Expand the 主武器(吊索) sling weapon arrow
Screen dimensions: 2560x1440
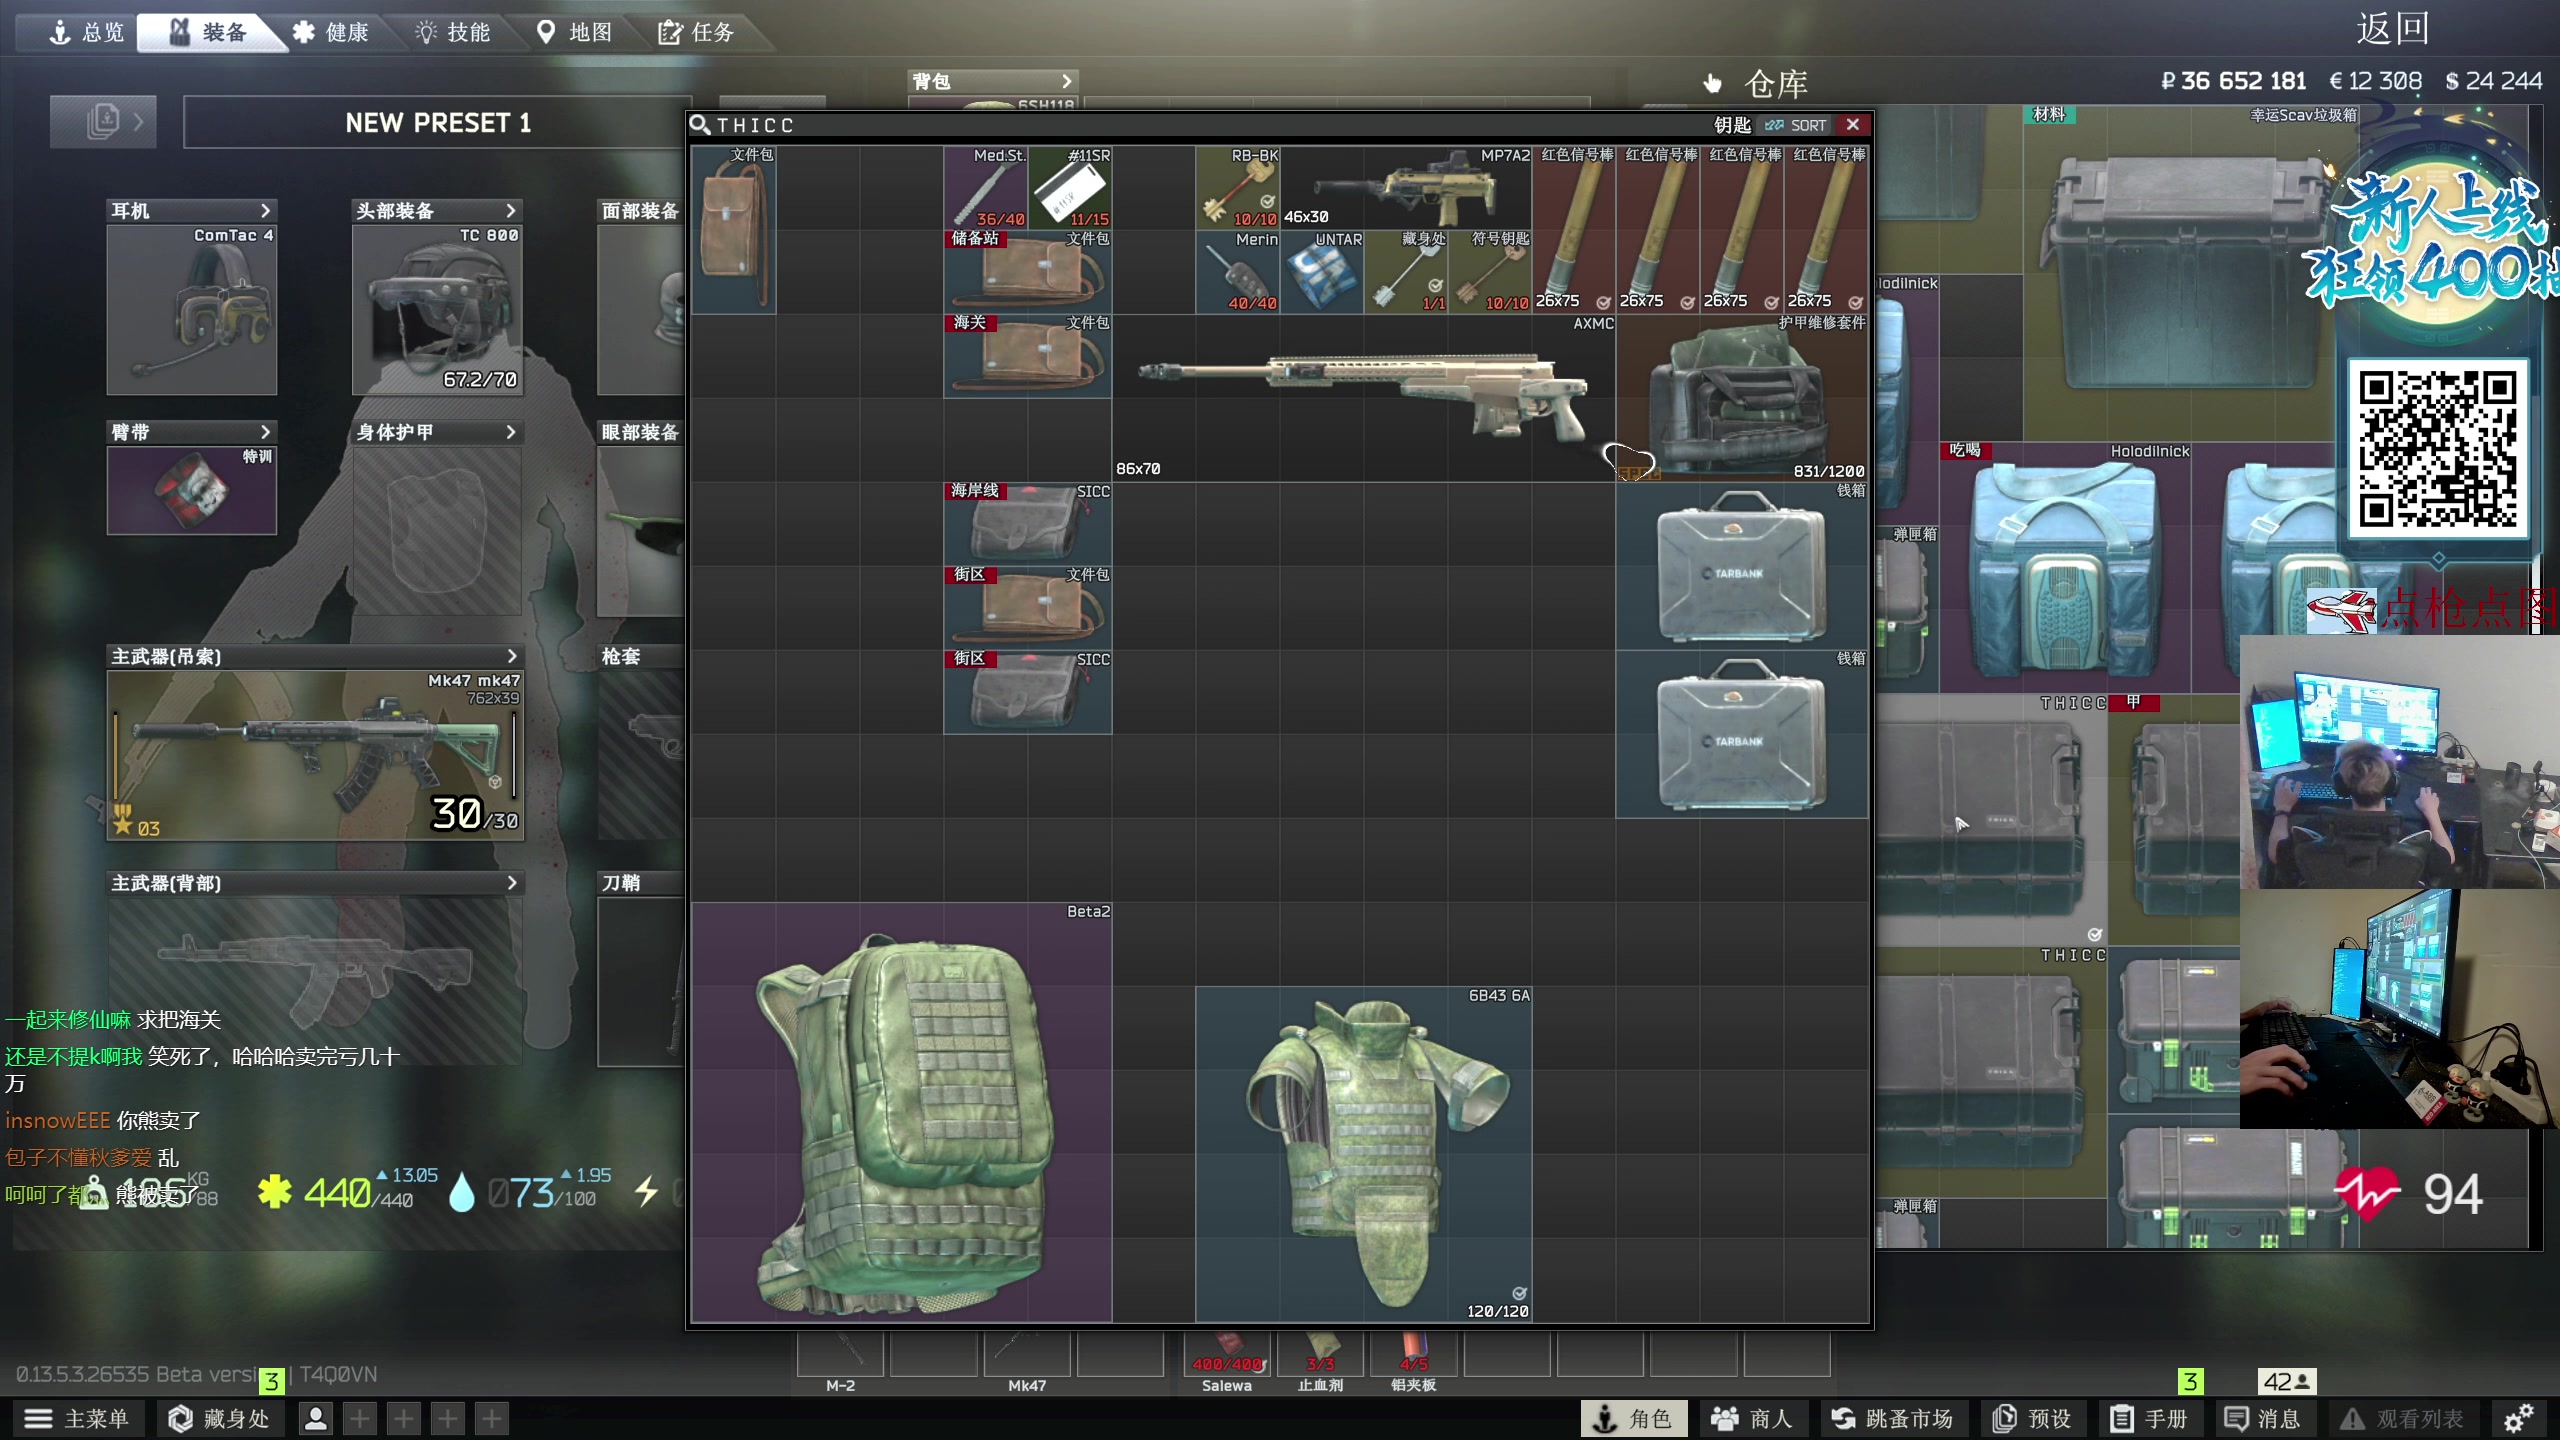(x=512, y=656)
